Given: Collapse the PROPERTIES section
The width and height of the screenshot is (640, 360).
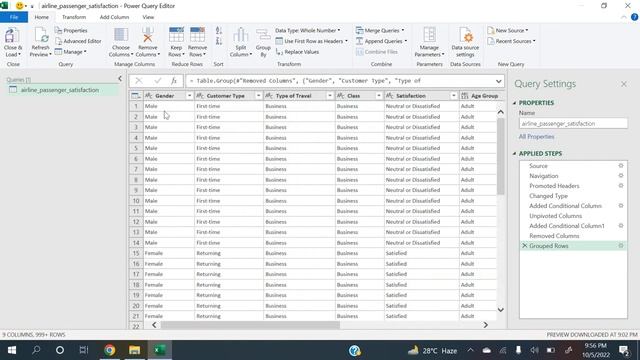Looking at the screenshot, I should (514, 103).
